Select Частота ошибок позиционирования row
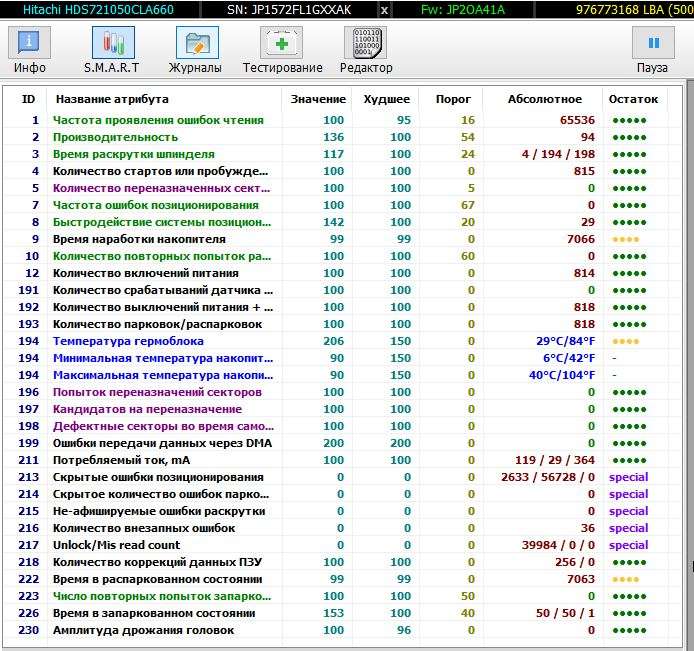The width and height of the screenshot is (694, 651). tap(341, 205)
